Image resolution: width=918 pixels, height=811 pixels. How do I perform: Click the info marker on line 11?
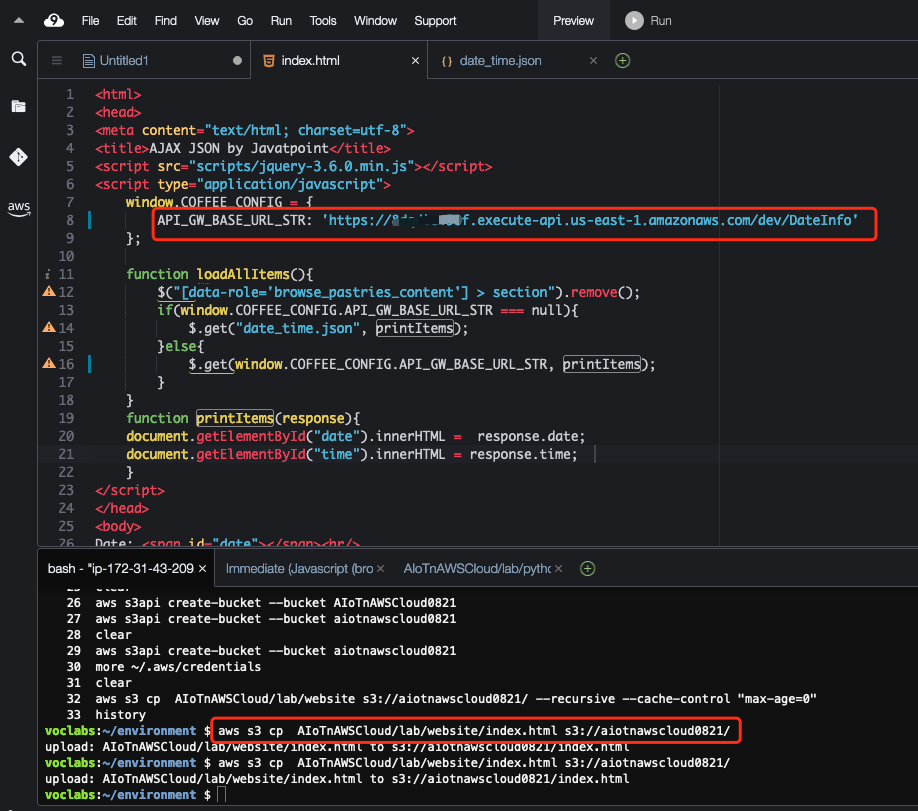click(x=47, y=274)
